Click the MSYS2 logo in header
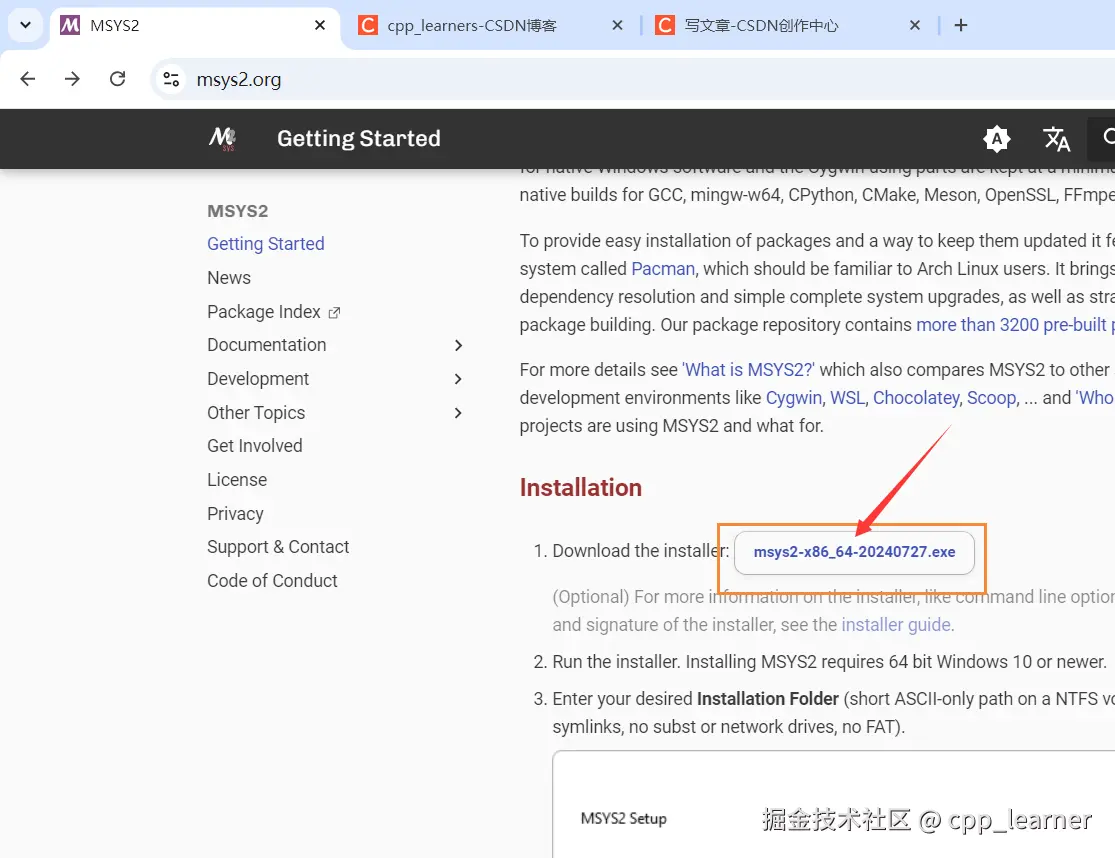Image resolution: width=1115 pixels, height=858 pixels. pos(223,138)
